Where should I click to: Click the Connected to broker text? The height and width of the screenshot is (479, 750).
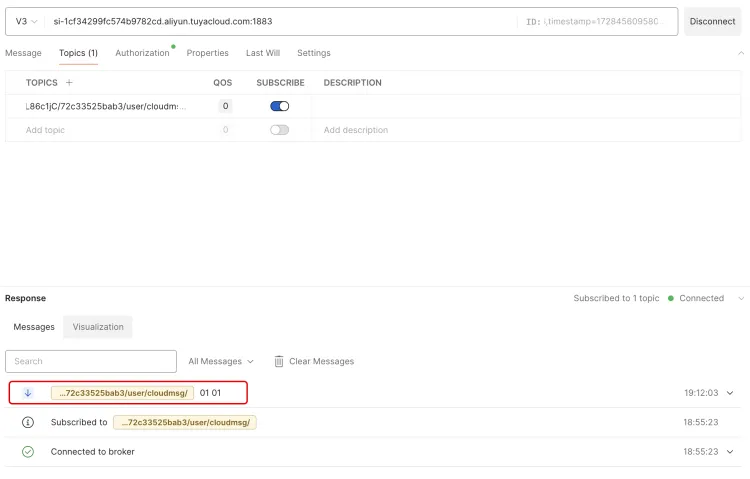(x=92, y=452)
